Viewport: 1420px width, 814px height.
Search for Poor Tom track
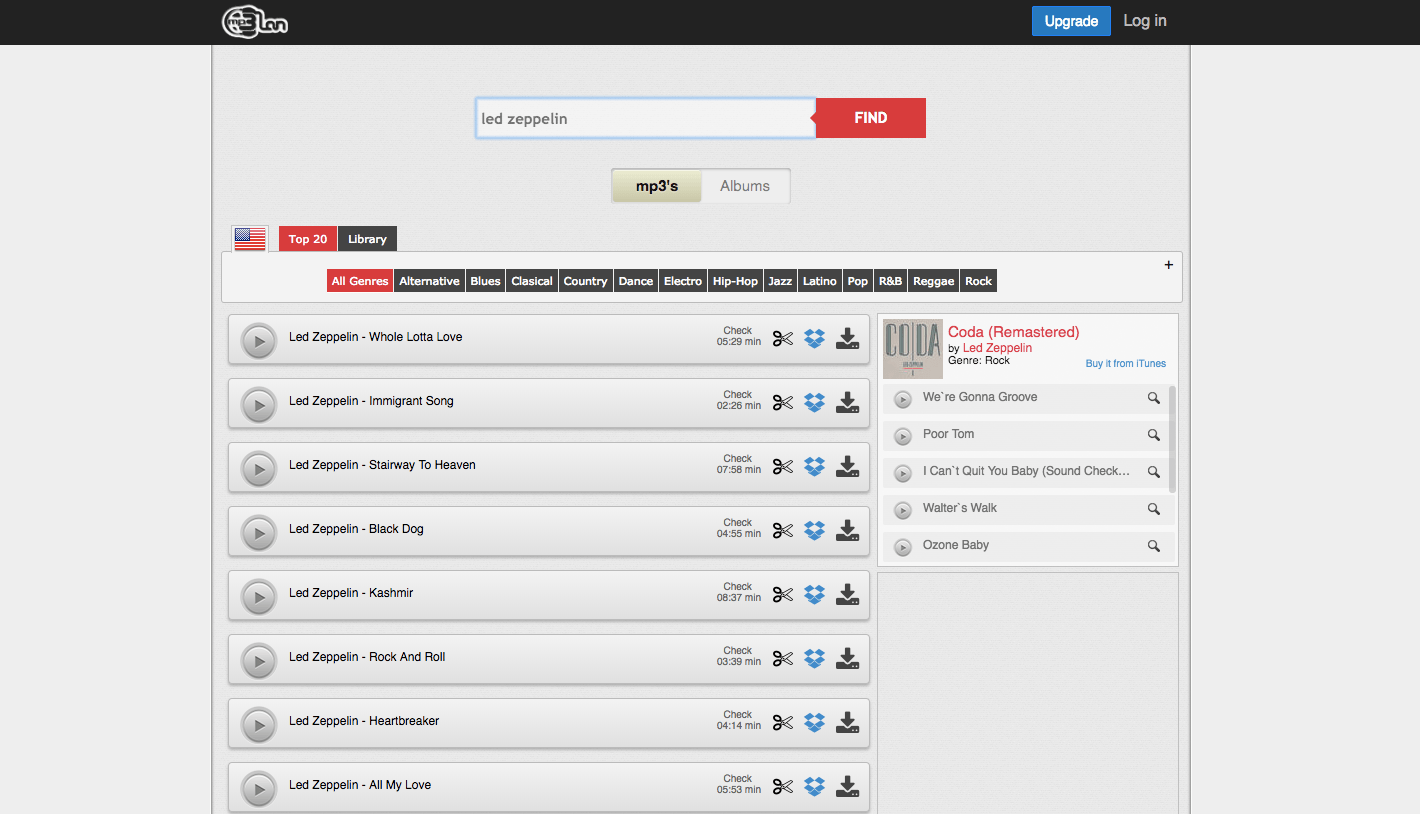click(x=1154, y=435)
